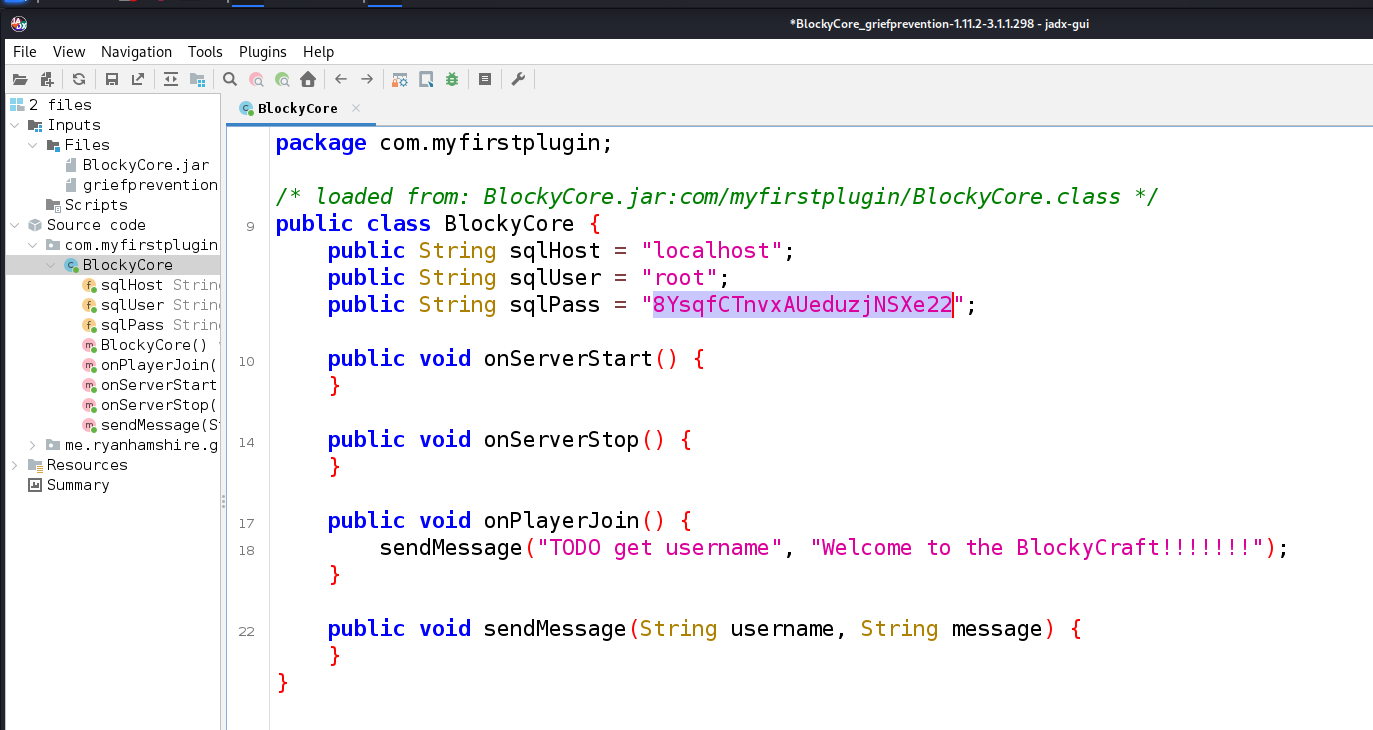The width and height of the screenshot is (1373, 730).
Task: Navigate back with the left arrow icon
Action: (x=341, y=79)
